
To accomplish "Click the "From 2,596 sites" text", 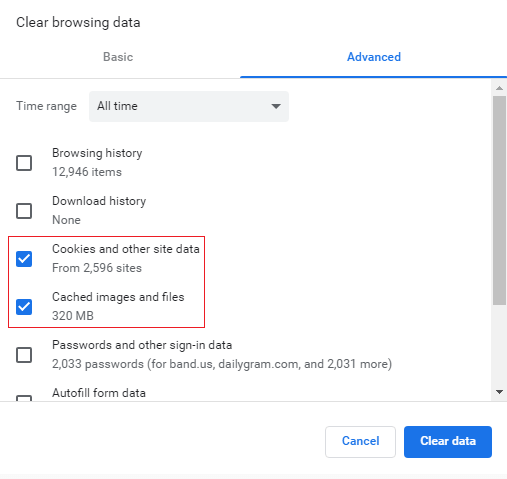I will click(x=97, y=268).
